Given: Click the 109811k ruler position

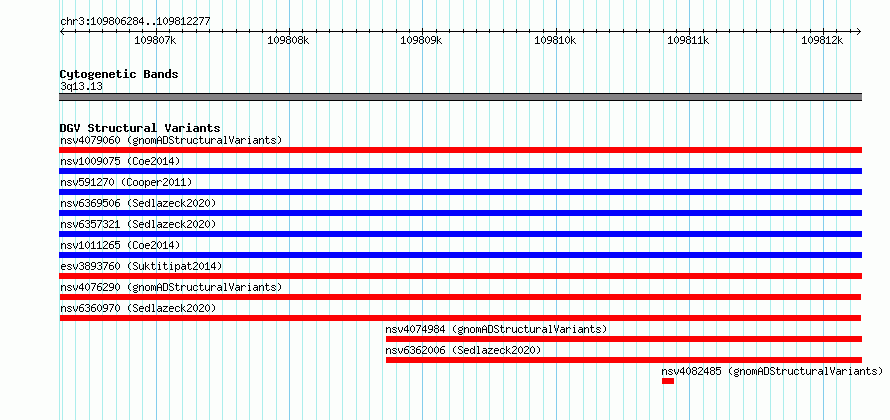Looking at the screenshot, I should pos(689,40).
